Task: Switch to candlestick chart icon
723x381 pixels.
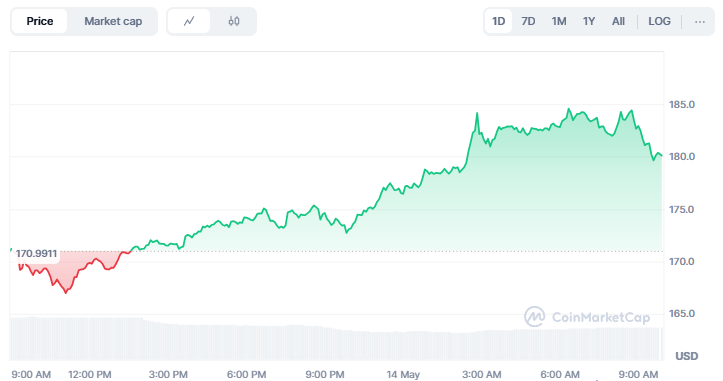Action: coord(234,21)
